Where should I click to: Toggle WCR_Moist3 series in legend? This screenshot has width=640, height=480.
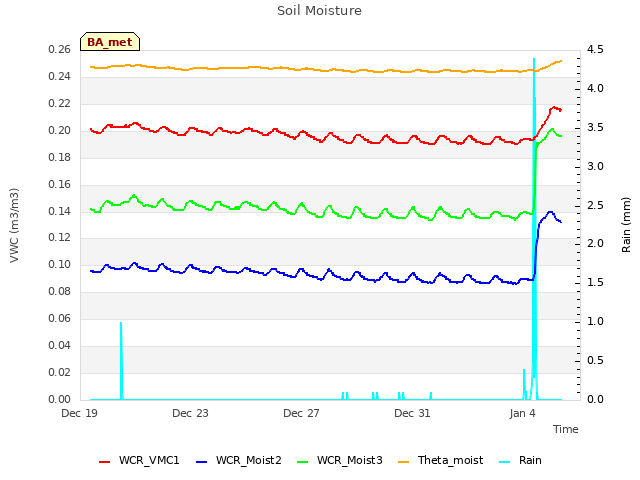click(x=340, y=460)
